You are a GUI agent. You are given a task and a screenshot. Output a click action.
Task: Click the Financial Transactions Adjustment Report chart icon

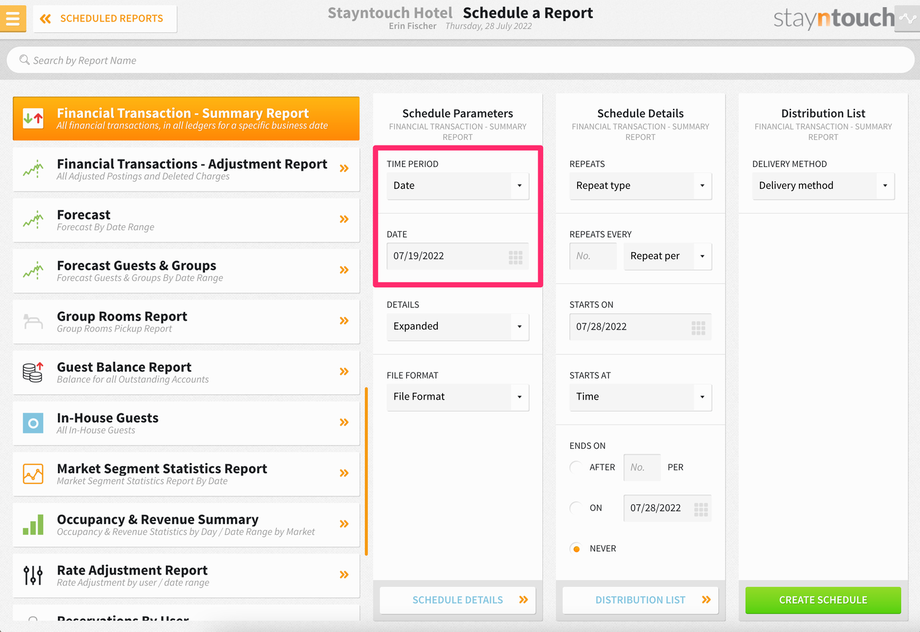33,169
